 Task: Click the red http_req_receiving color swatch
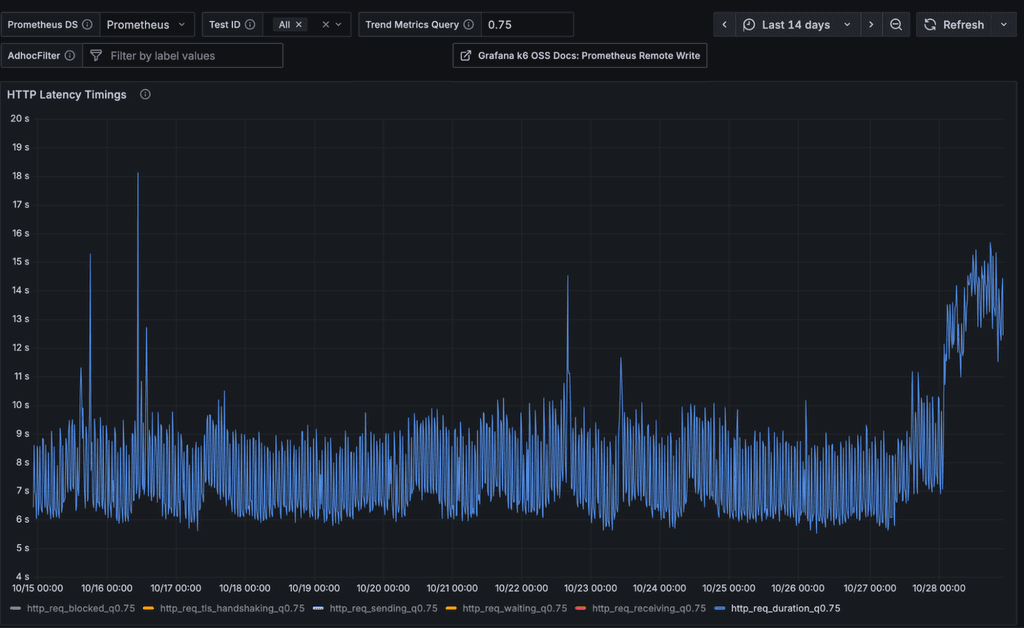click(x=581, y=608)
